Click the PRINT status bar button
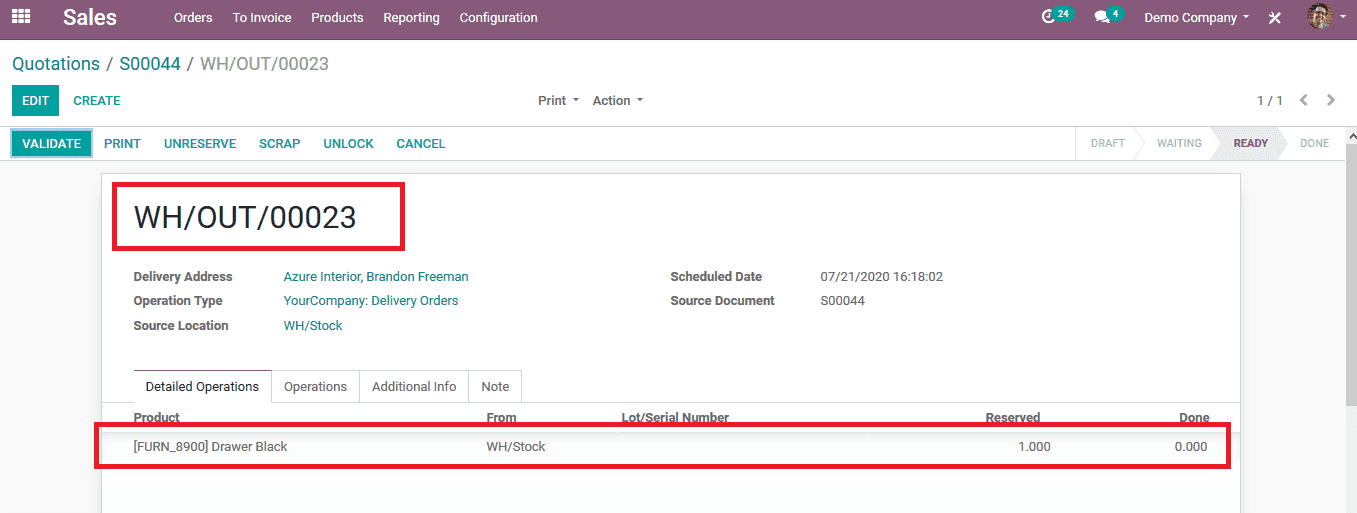Viewport: 1357px width, 513px height. click(x=122, y=144)
